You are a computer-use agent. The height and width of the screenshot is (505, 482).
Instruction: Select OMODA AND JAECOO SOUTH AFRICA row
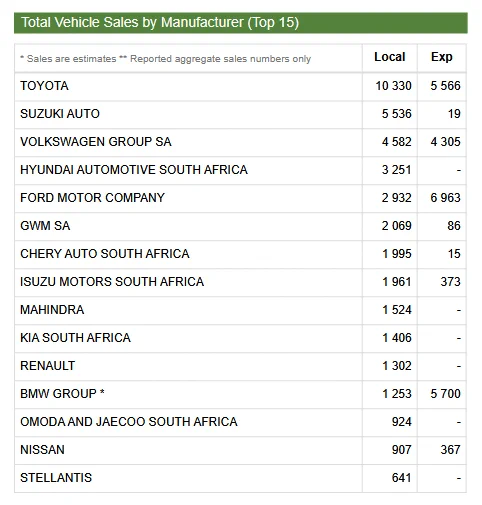coord(240,422)
